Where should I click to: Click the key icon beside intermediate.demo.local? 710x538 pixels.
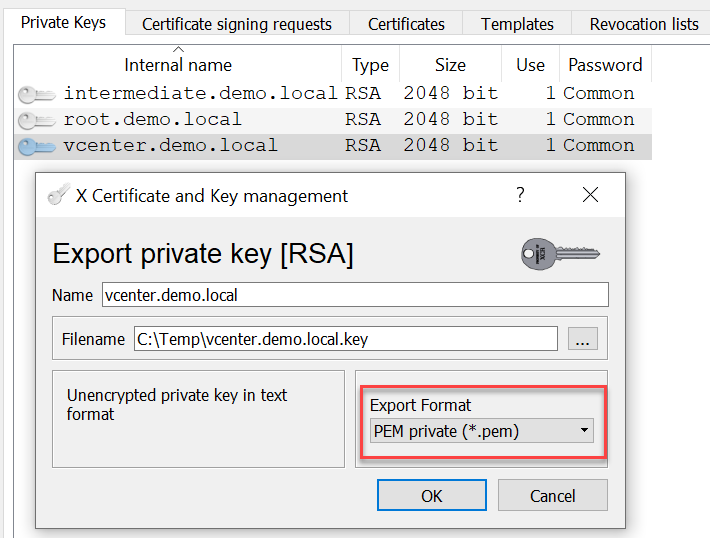(x=37, y=94)
